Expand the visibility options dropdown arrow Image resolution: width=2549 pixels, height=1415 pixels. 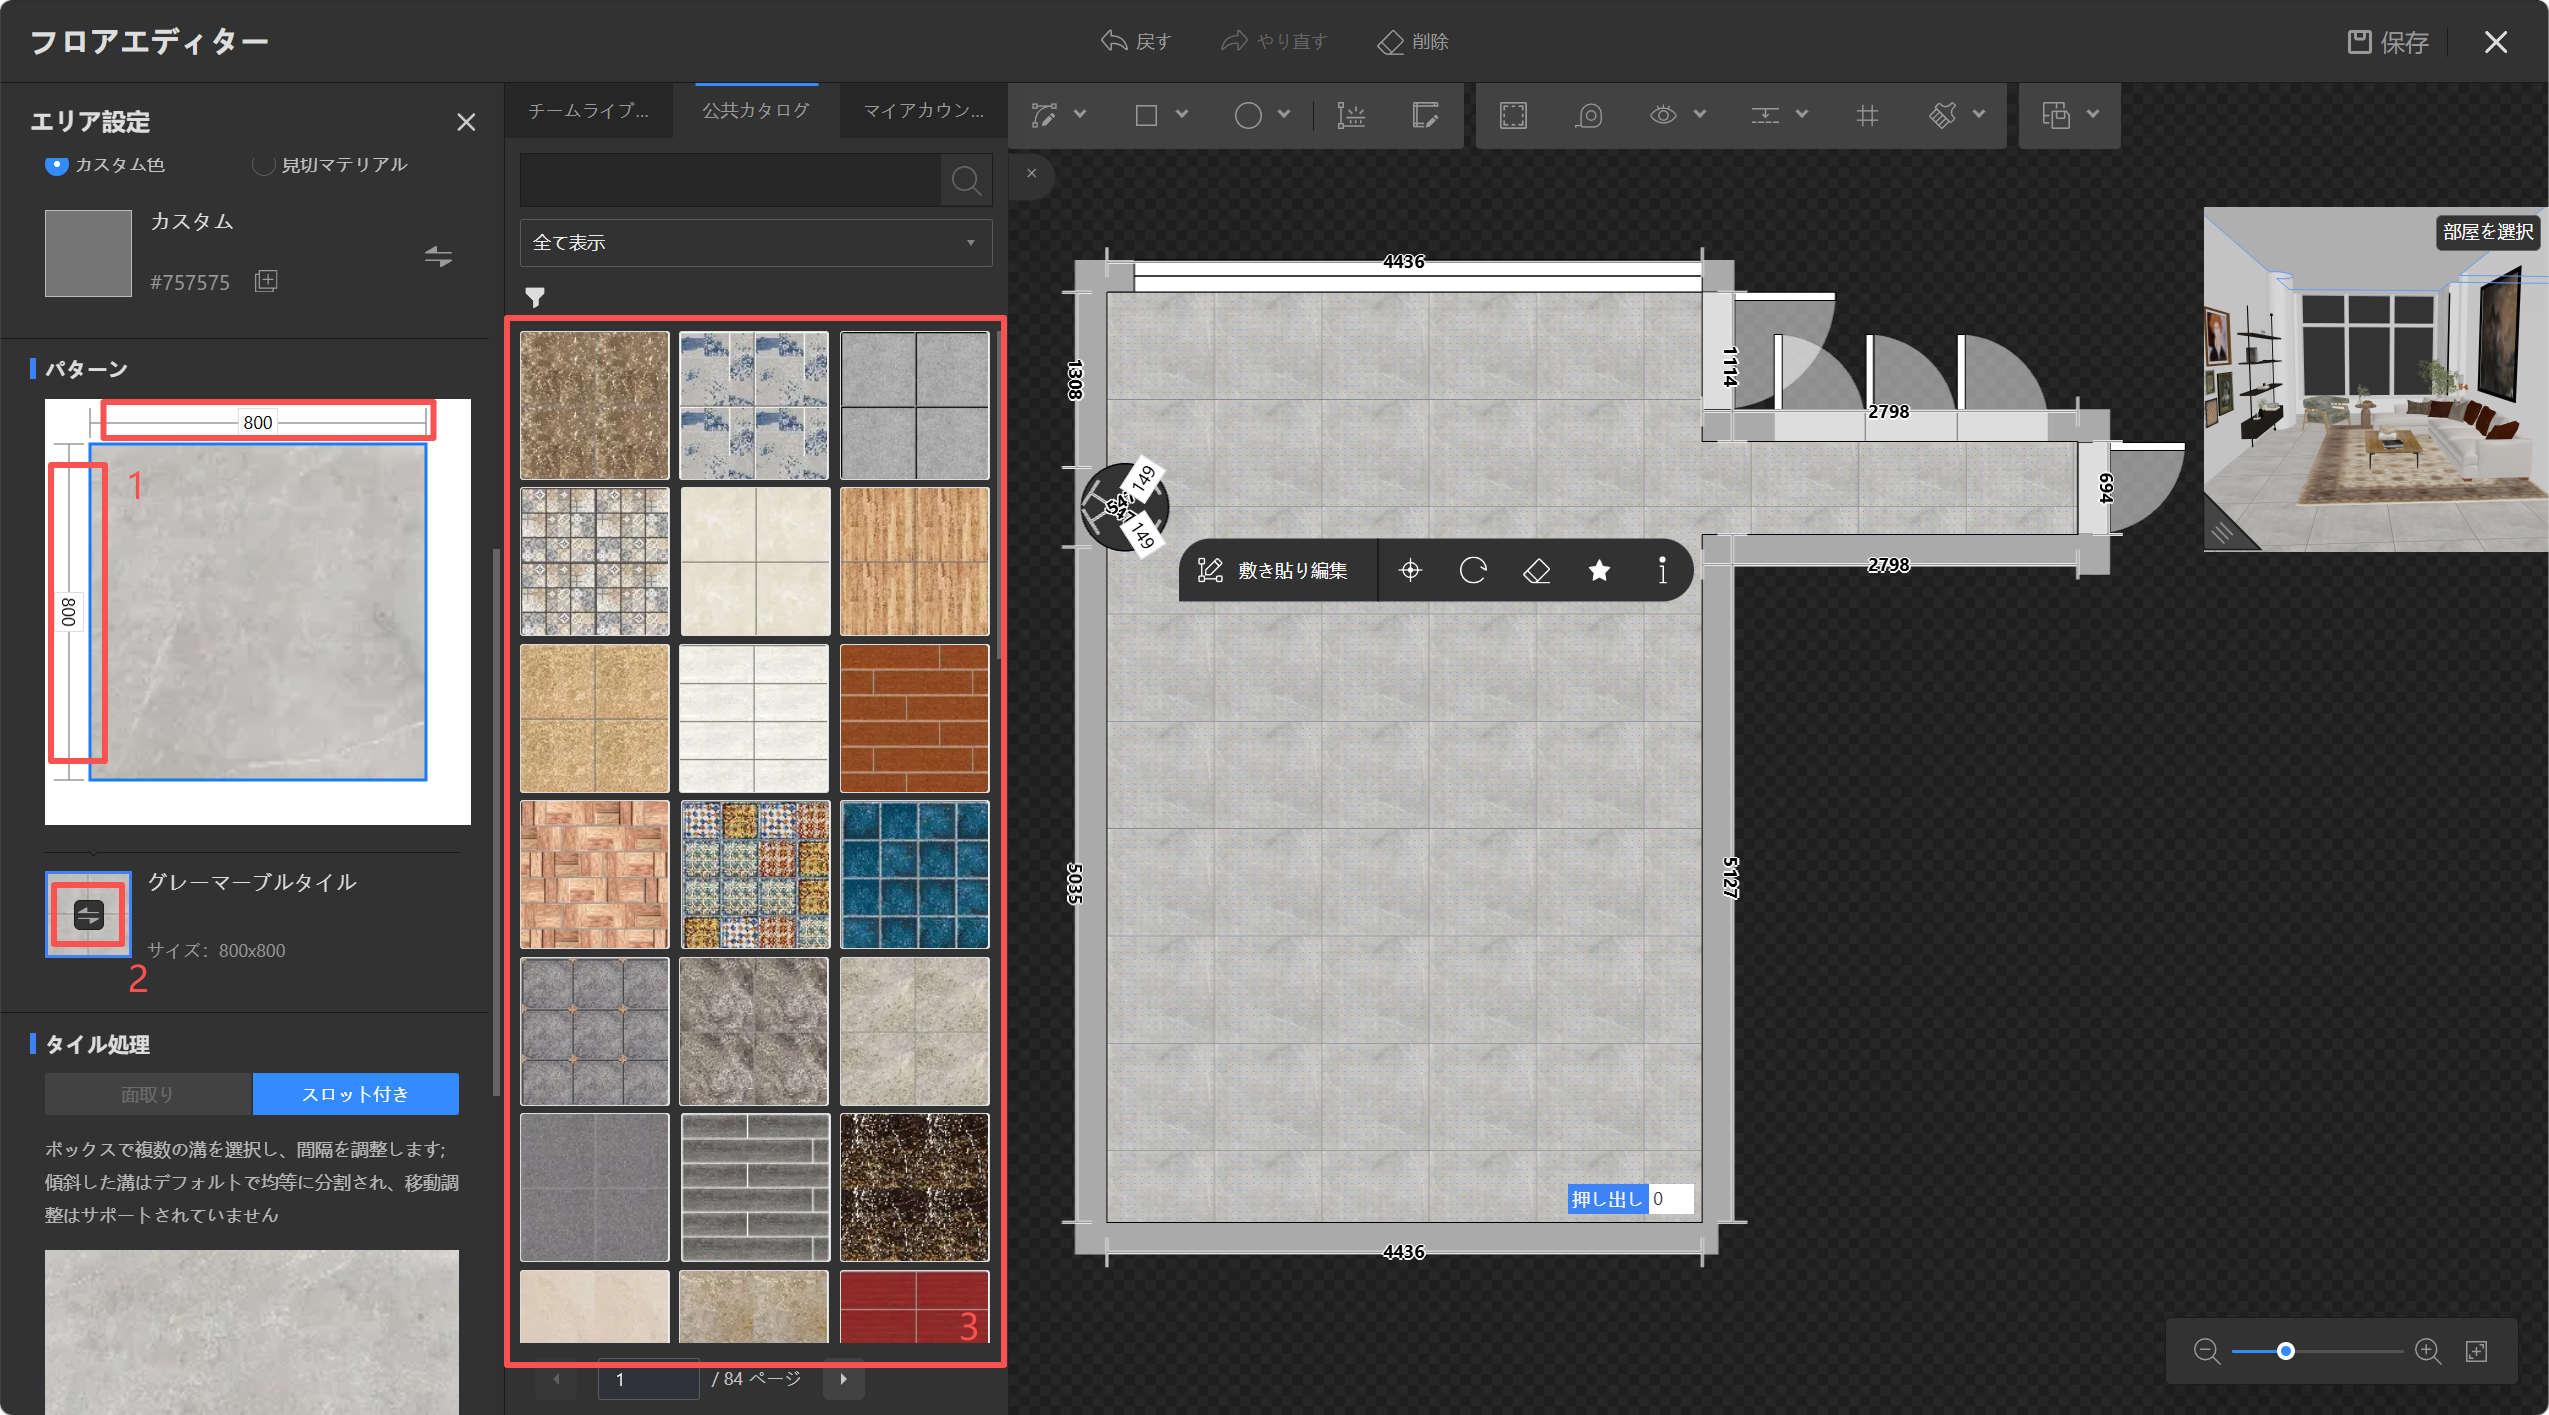1700,114
